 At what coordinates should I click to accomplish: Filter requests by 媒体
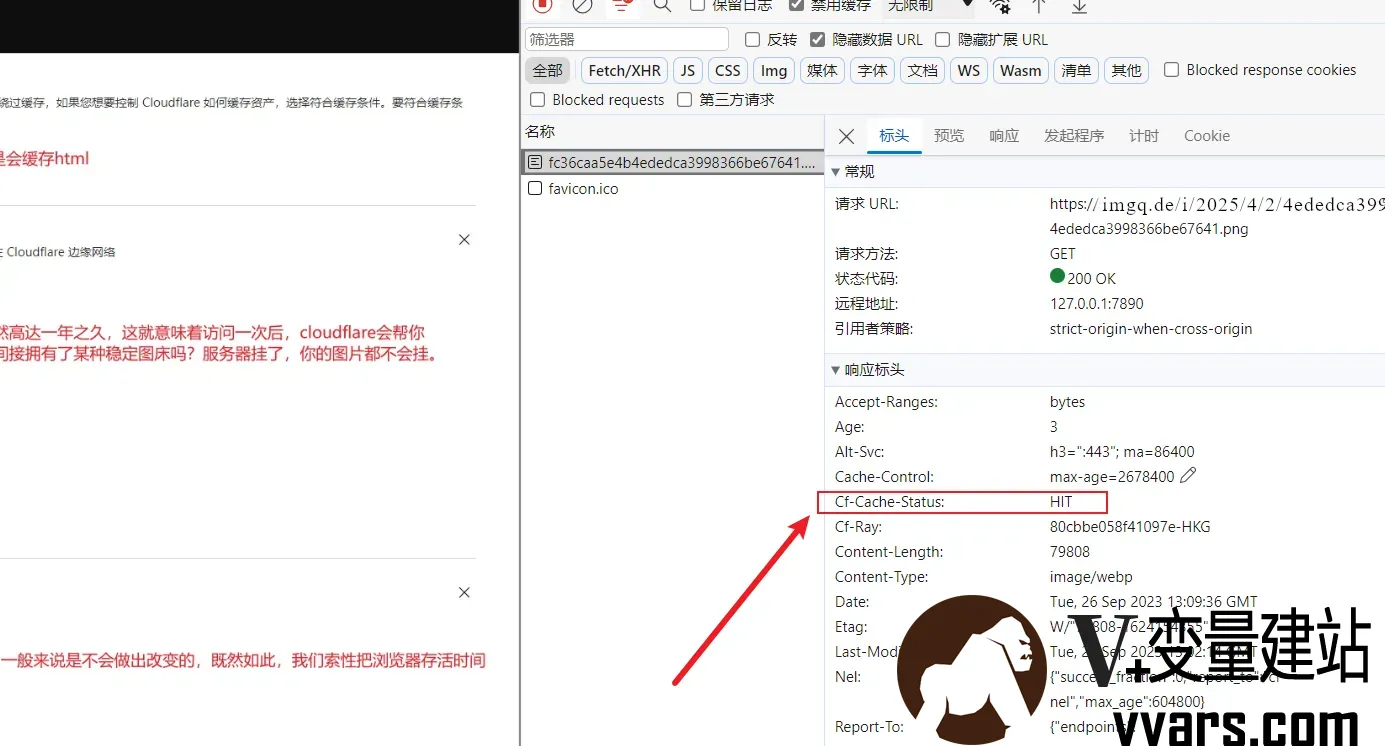(x=822, y=71)
